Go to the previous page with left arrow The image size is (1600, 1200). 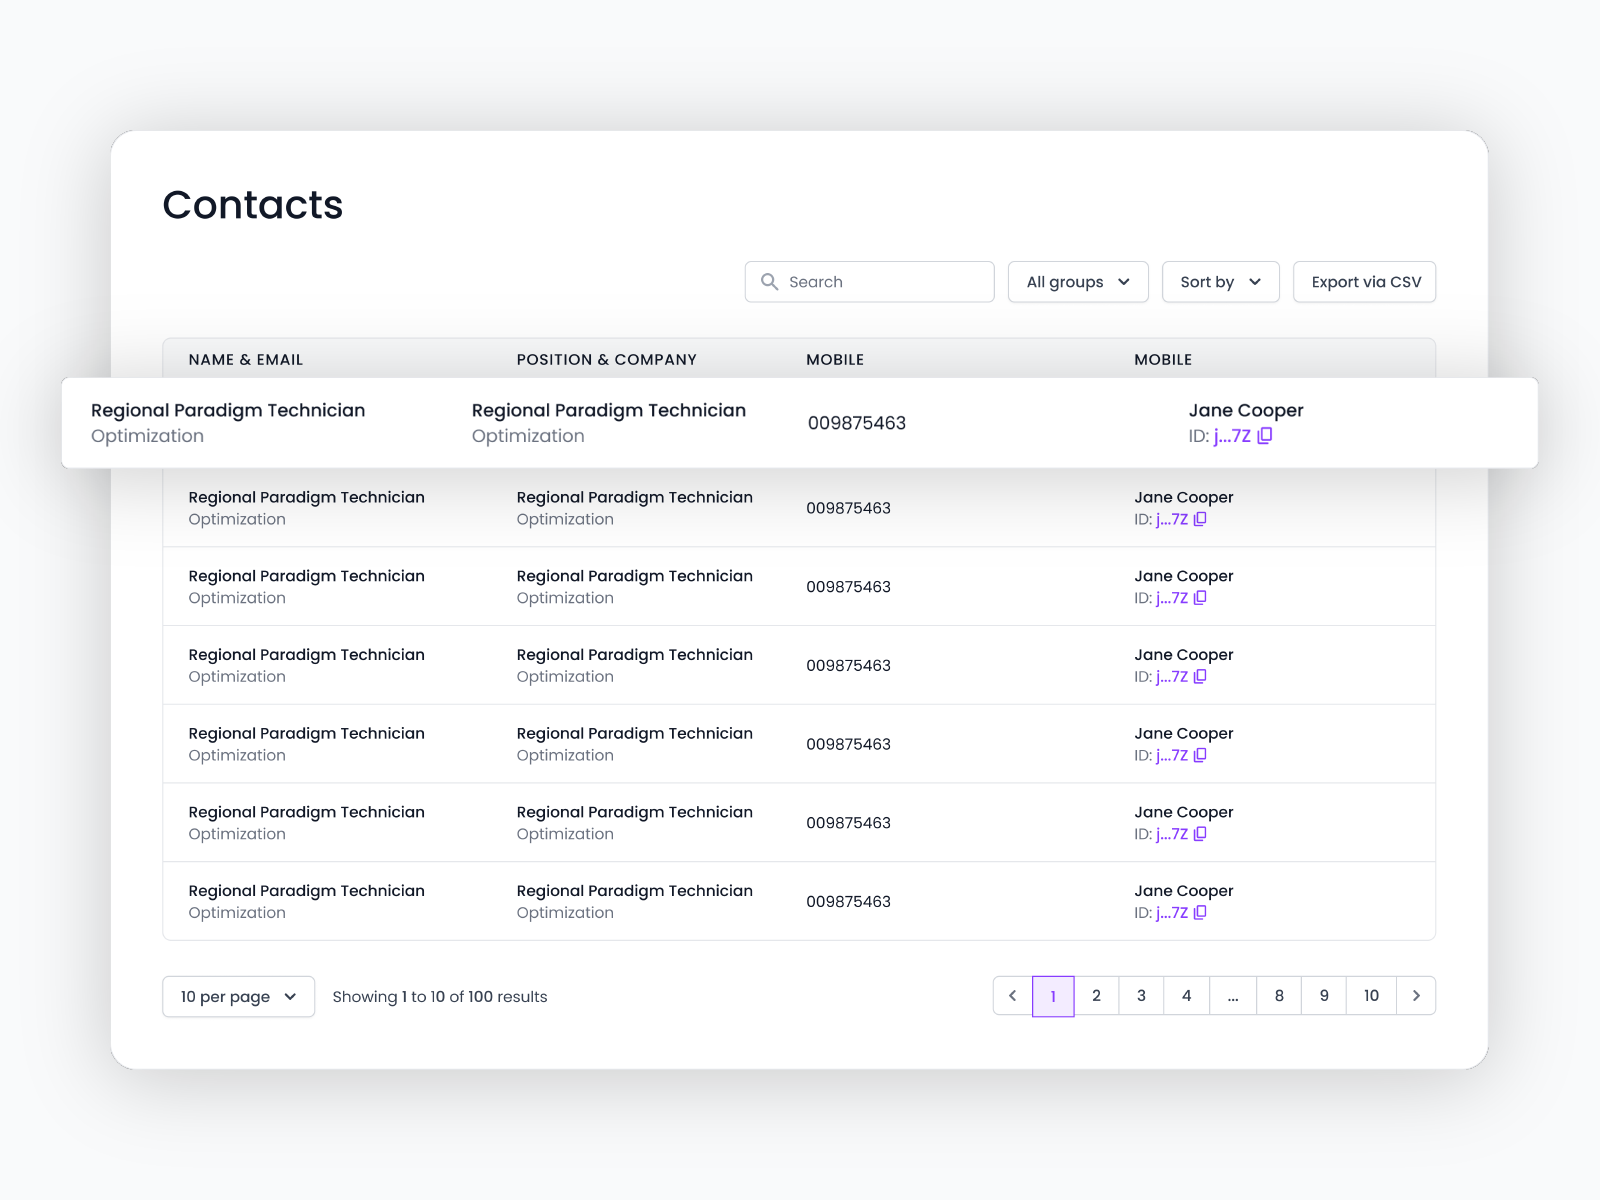(x=1012, y=996)
